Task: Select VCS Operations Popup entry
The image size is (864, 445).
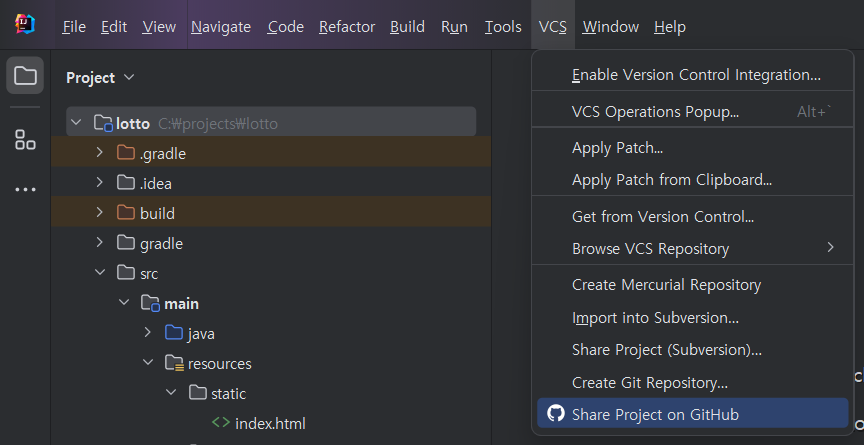Action: [x=693, y=112]
